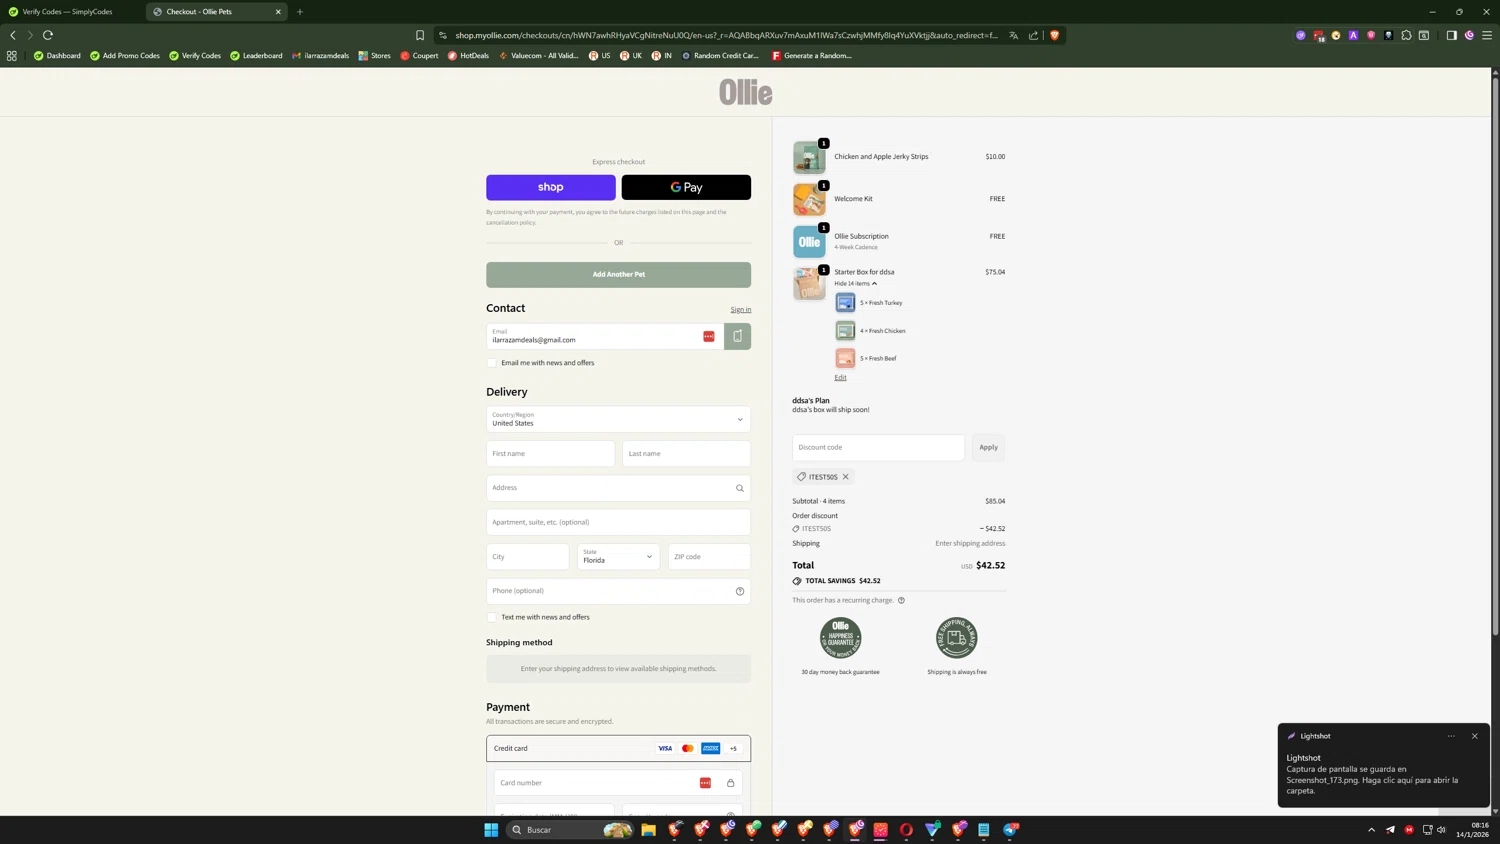Open Opera browser from taskbar
This screenshot has height=844, width=1500.
[x=906, y=830]
